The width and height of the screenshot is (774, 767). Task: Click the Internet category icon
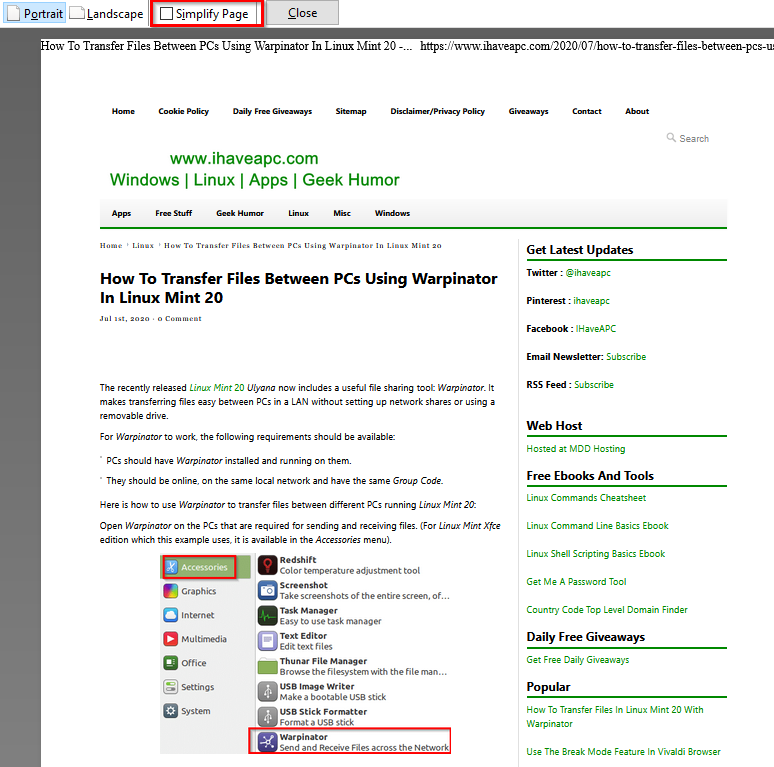click(x=170, y=615)
